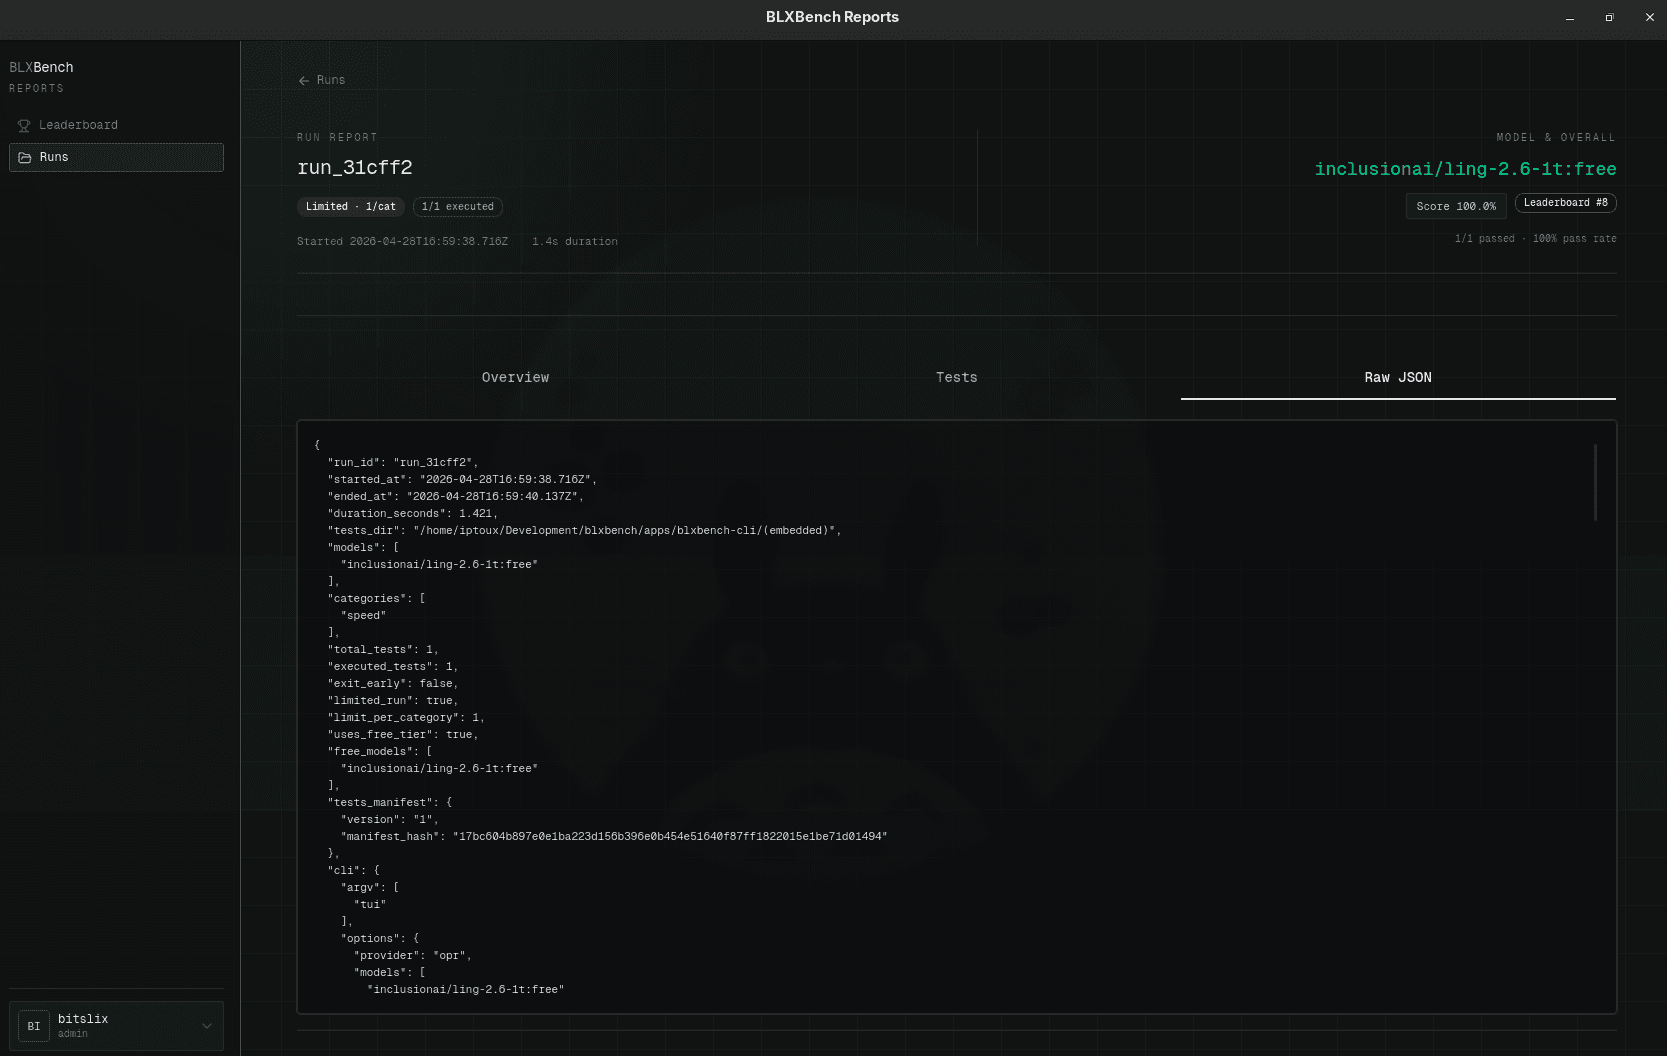The width and height of the screenshot is (1667, 1056).
Task: Click the "run_id" JSON line
Action: [x=403, y=463]
